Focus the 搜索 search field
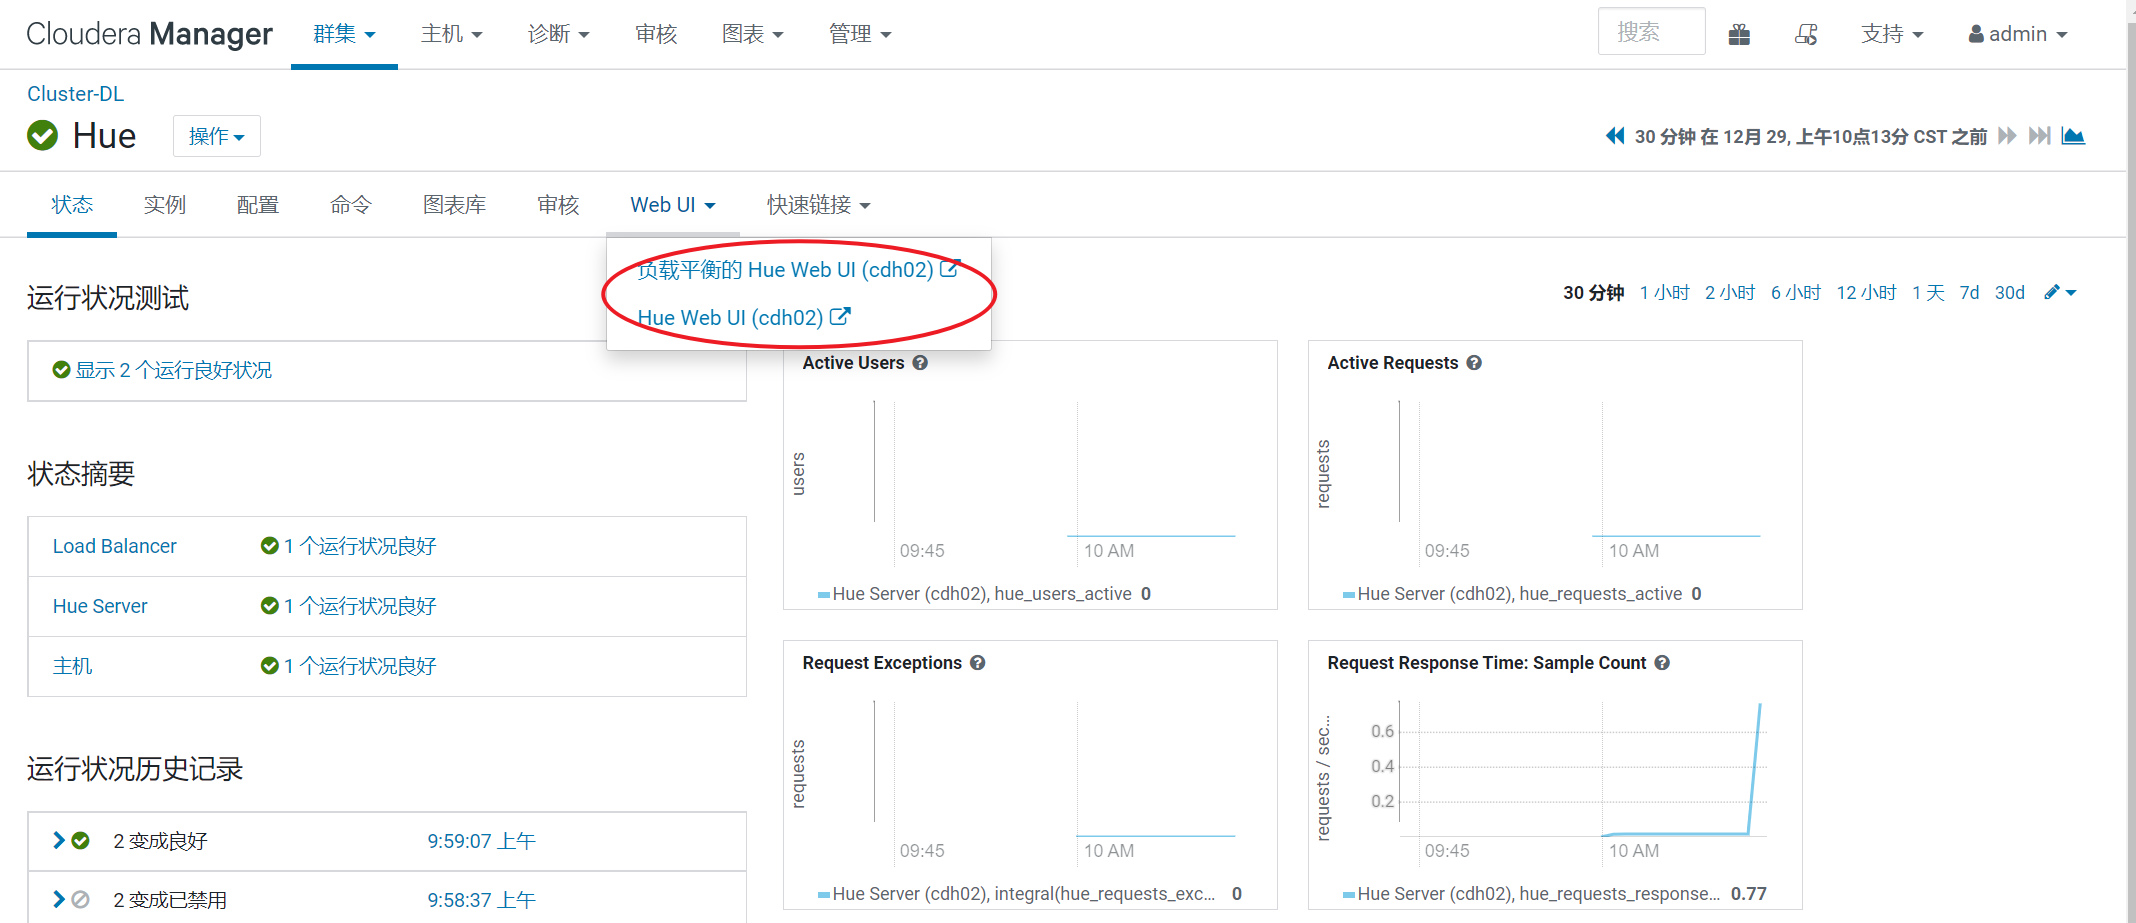The width and height of the screenshot is (2136, 923). [x=1651, y=31]
